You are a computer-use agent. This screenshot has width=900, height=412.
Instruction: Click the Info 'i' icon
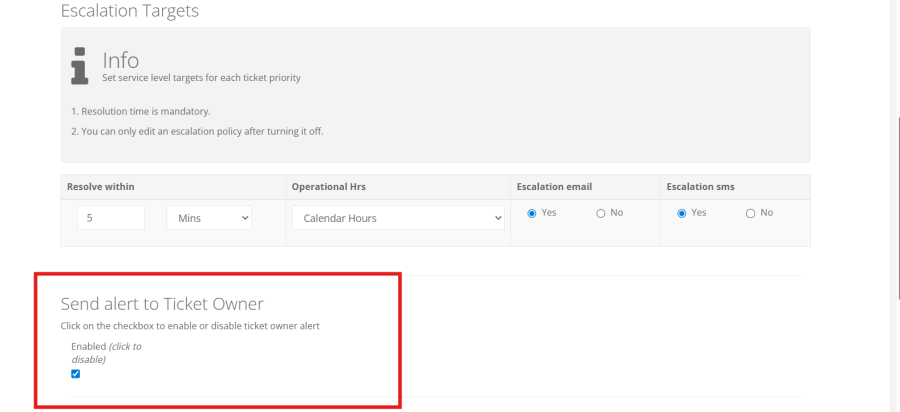tap(80, 65)
